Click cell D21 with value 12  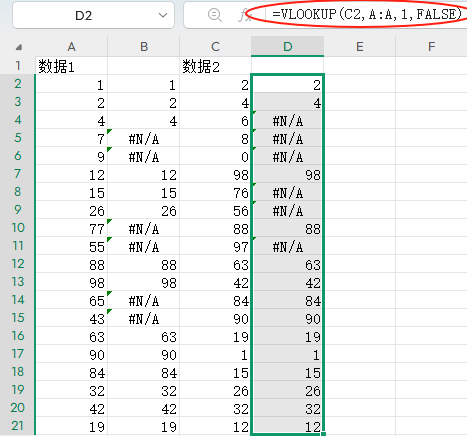pyautogui.click(x=287, y=426)
